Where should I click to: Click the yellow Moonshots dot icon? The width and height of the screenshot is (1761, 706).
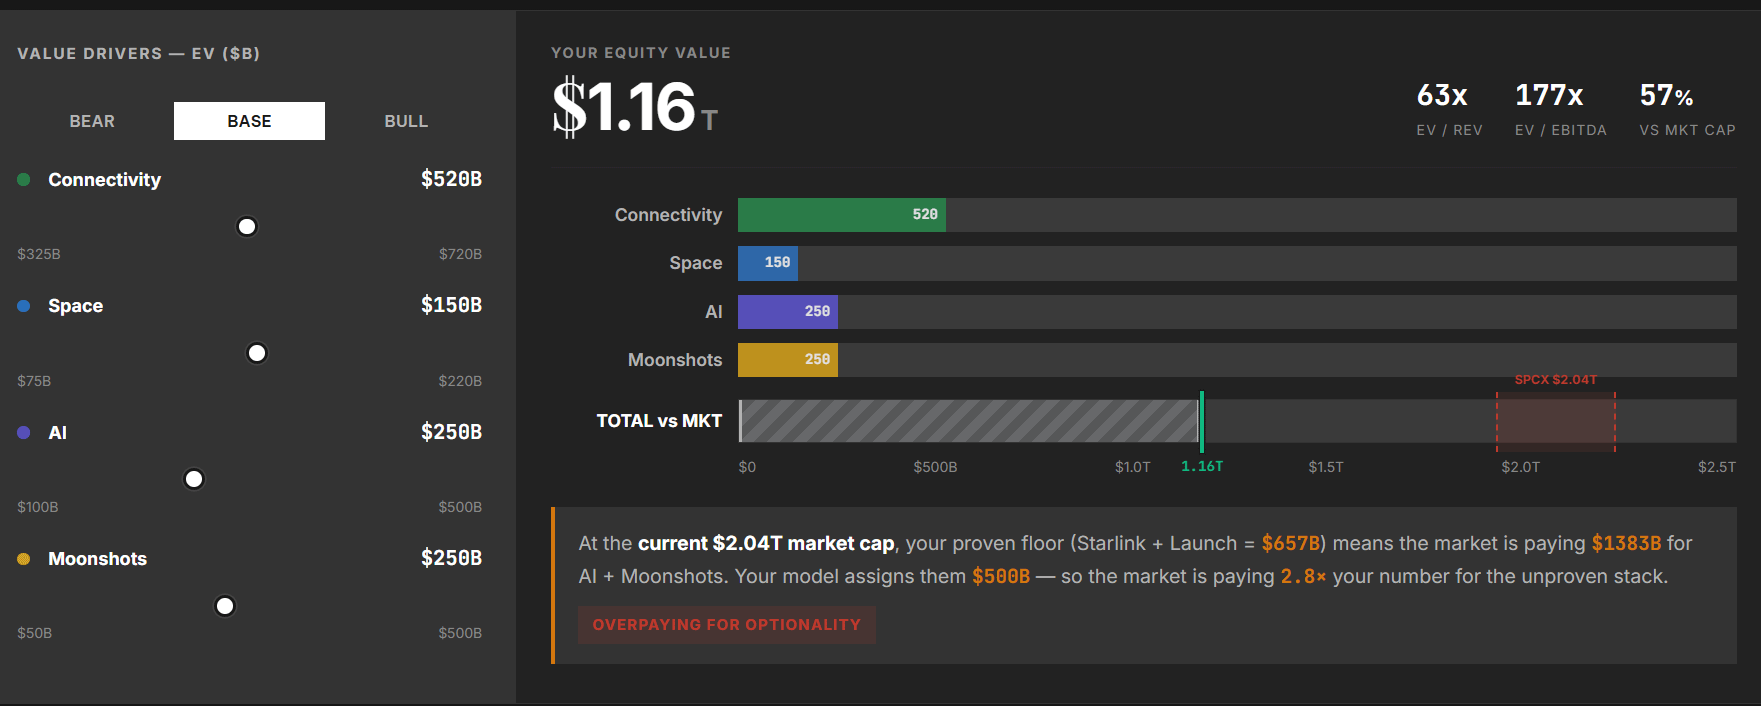click(x=24, y=559)
